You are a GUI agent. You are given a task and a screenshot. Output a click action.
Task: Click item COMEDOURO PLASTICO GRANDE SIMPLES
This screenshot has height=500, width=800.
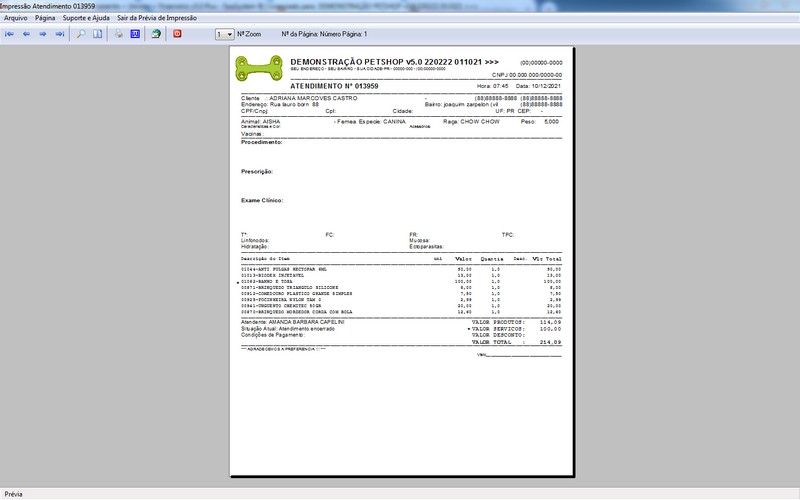[401, 294]
